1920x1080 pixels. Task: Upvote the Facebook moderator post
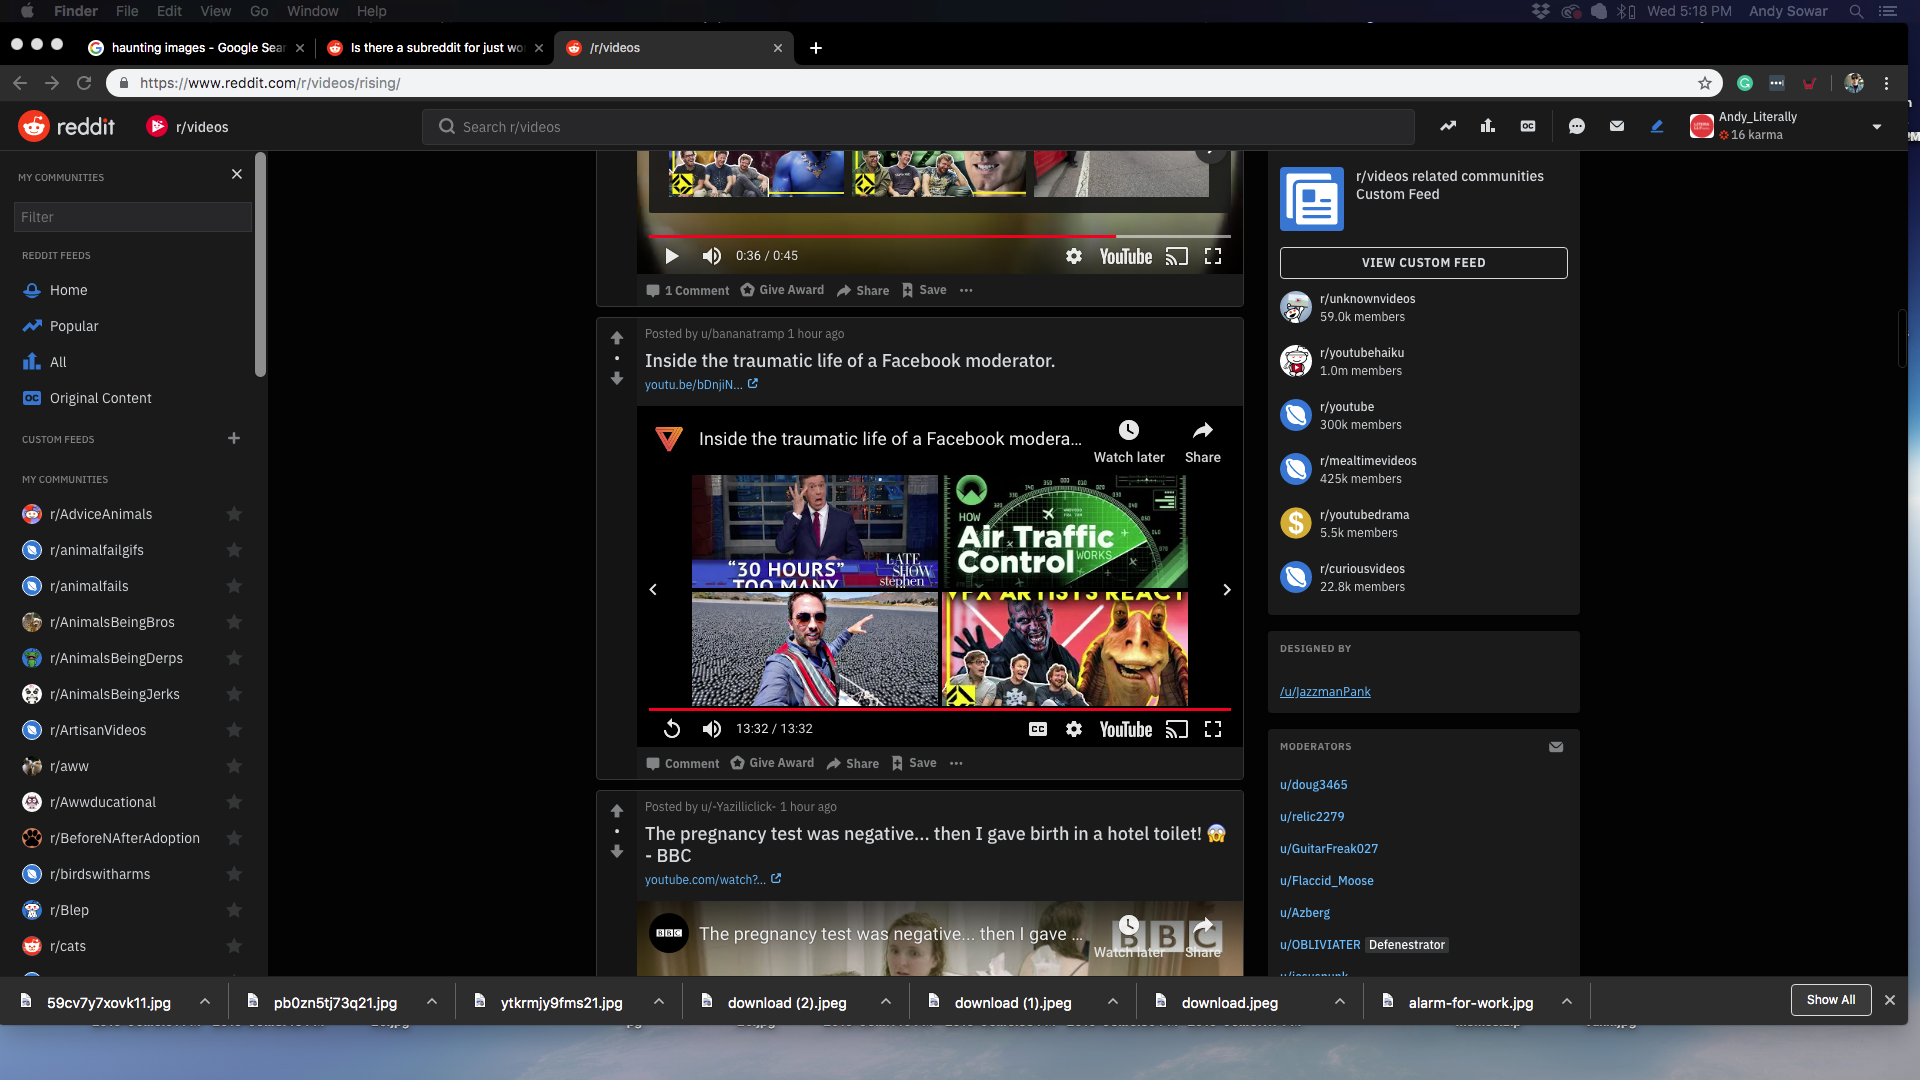pos(617,338)
